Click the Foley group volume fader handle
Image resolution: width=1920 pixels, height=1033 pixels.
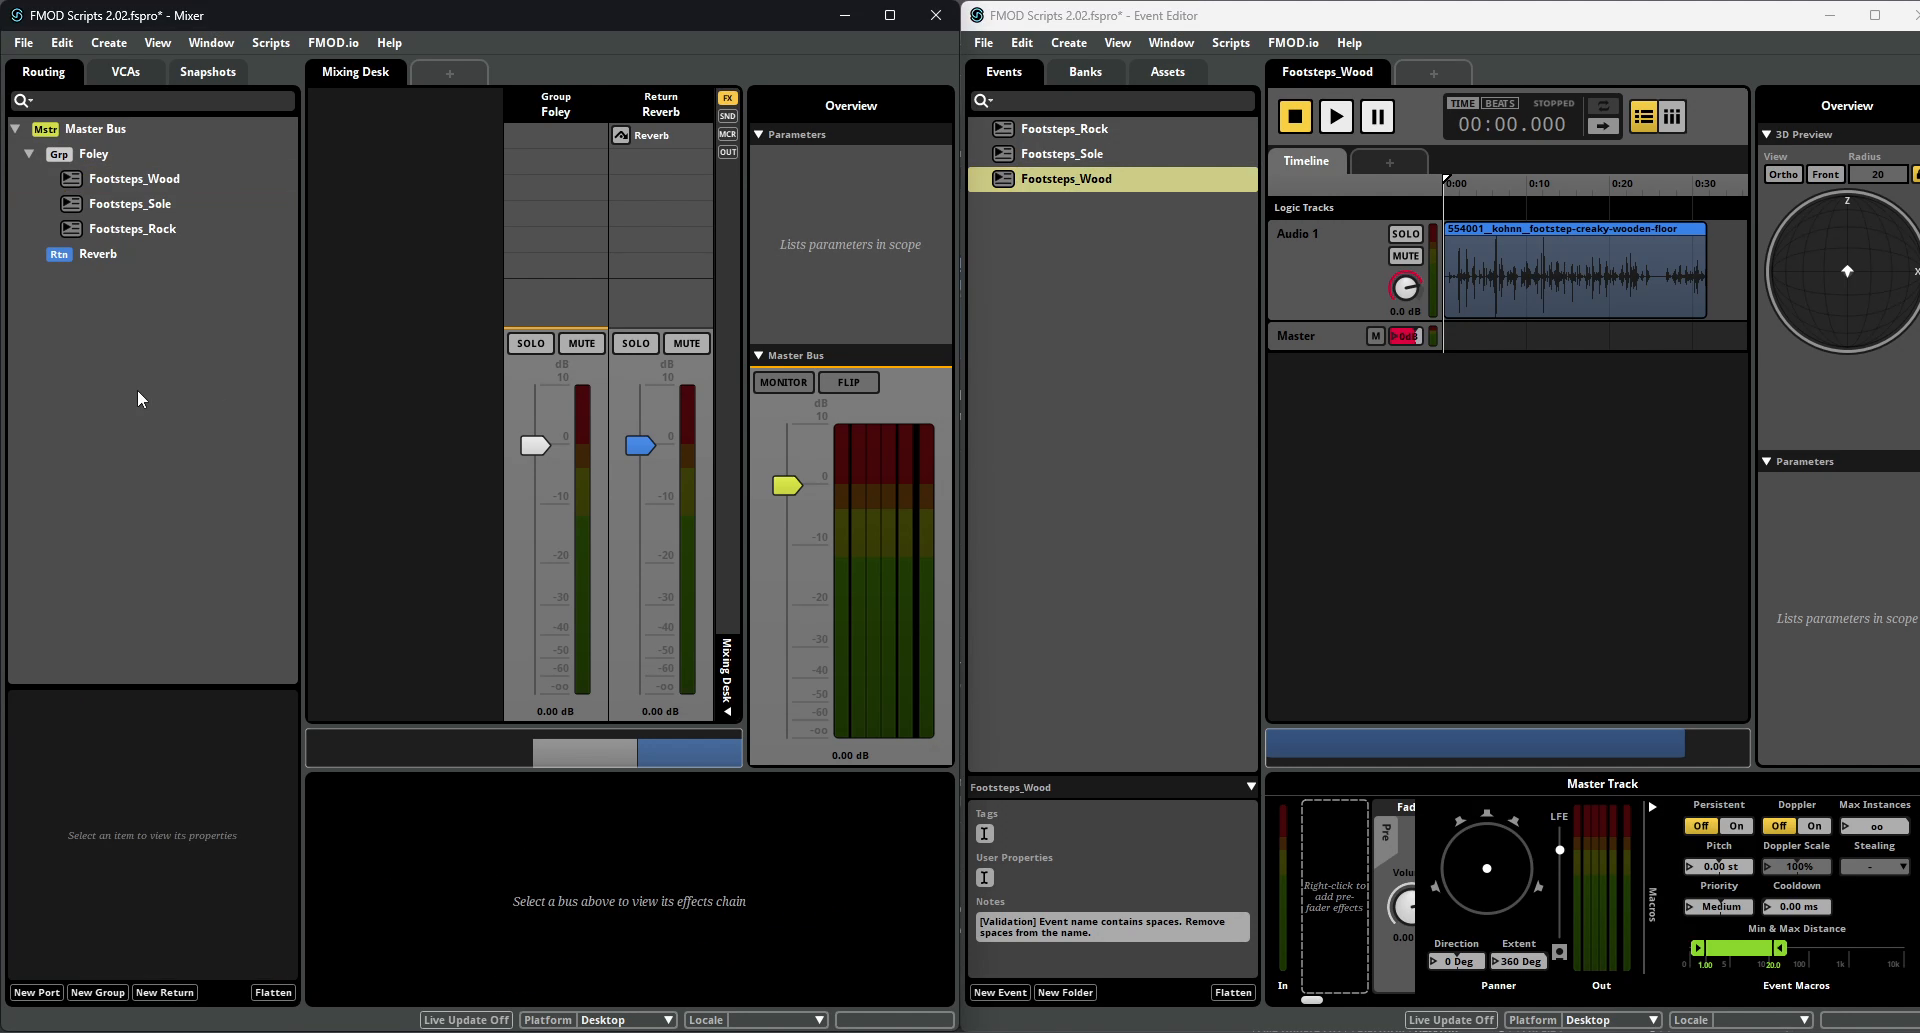[535, 446]
